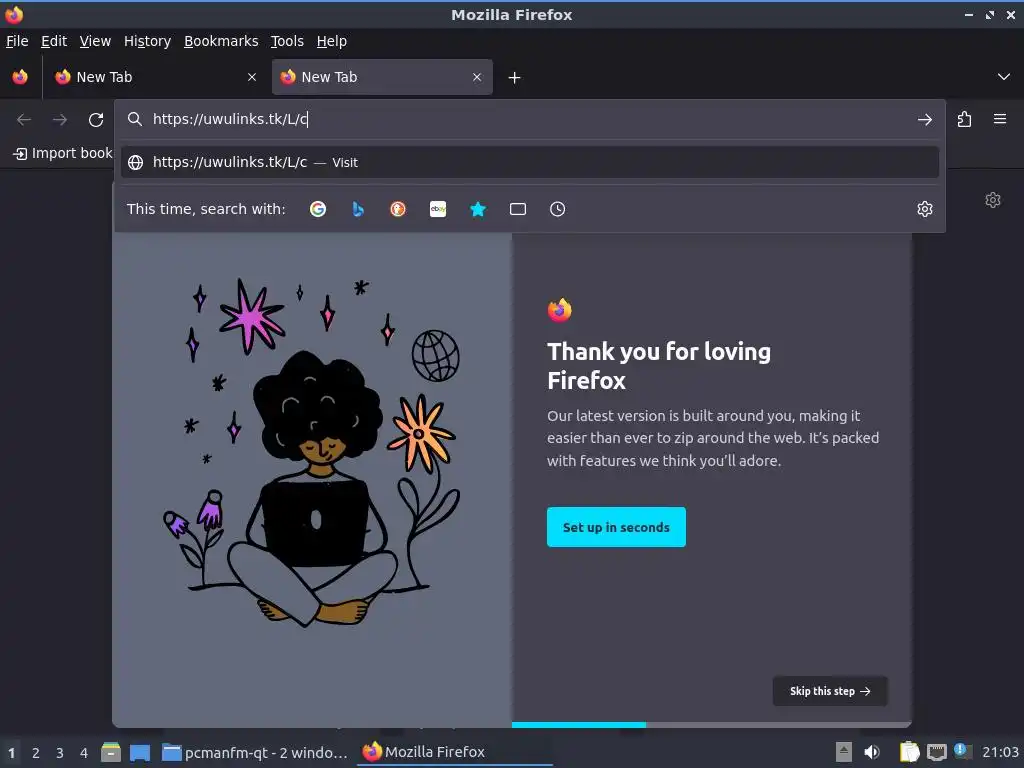
Task: Search in History using the clock icon
Action: (x=558, y=209)
